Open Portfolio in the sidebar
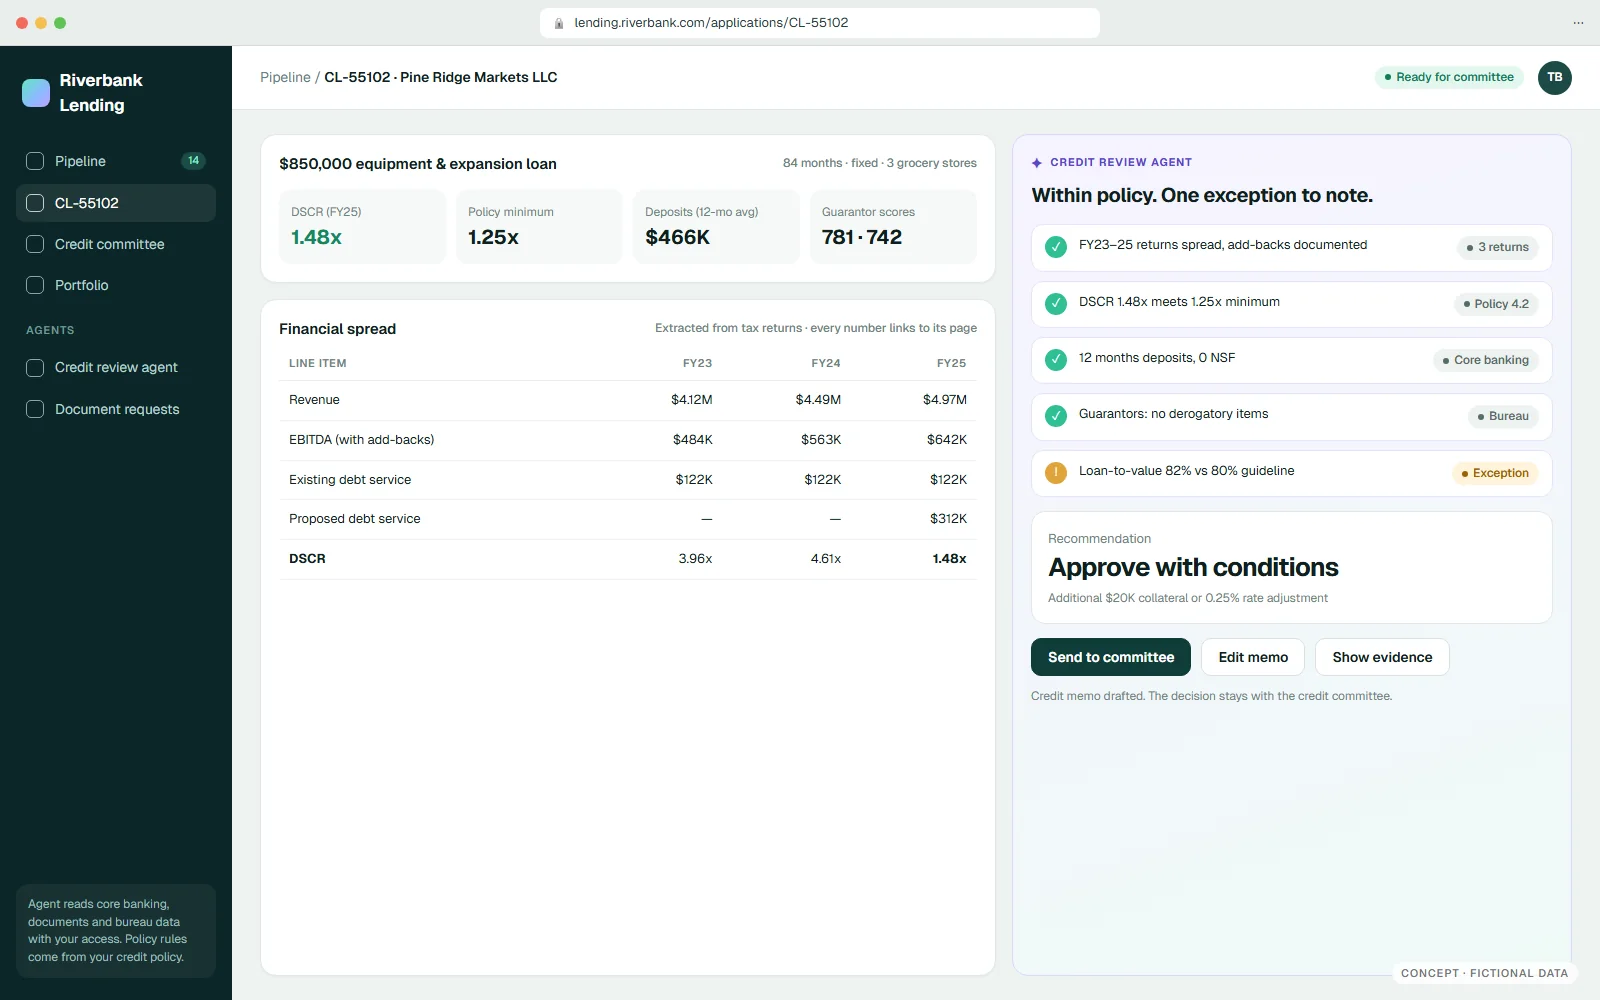The image size is (1600, 1000). click(116, 285)
